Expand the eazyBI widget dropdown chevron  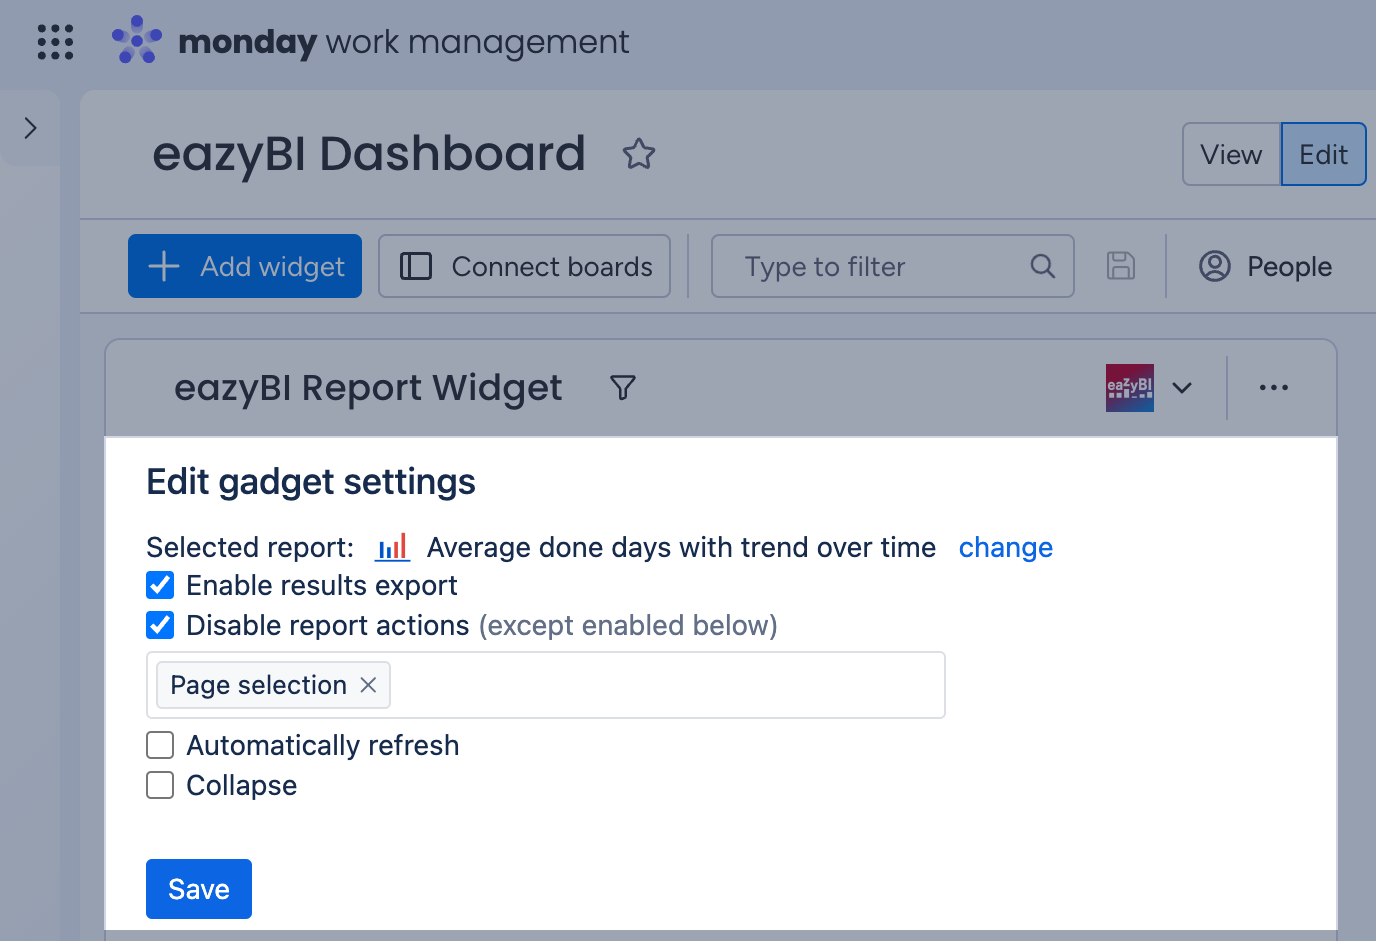tap(1182, 388)
